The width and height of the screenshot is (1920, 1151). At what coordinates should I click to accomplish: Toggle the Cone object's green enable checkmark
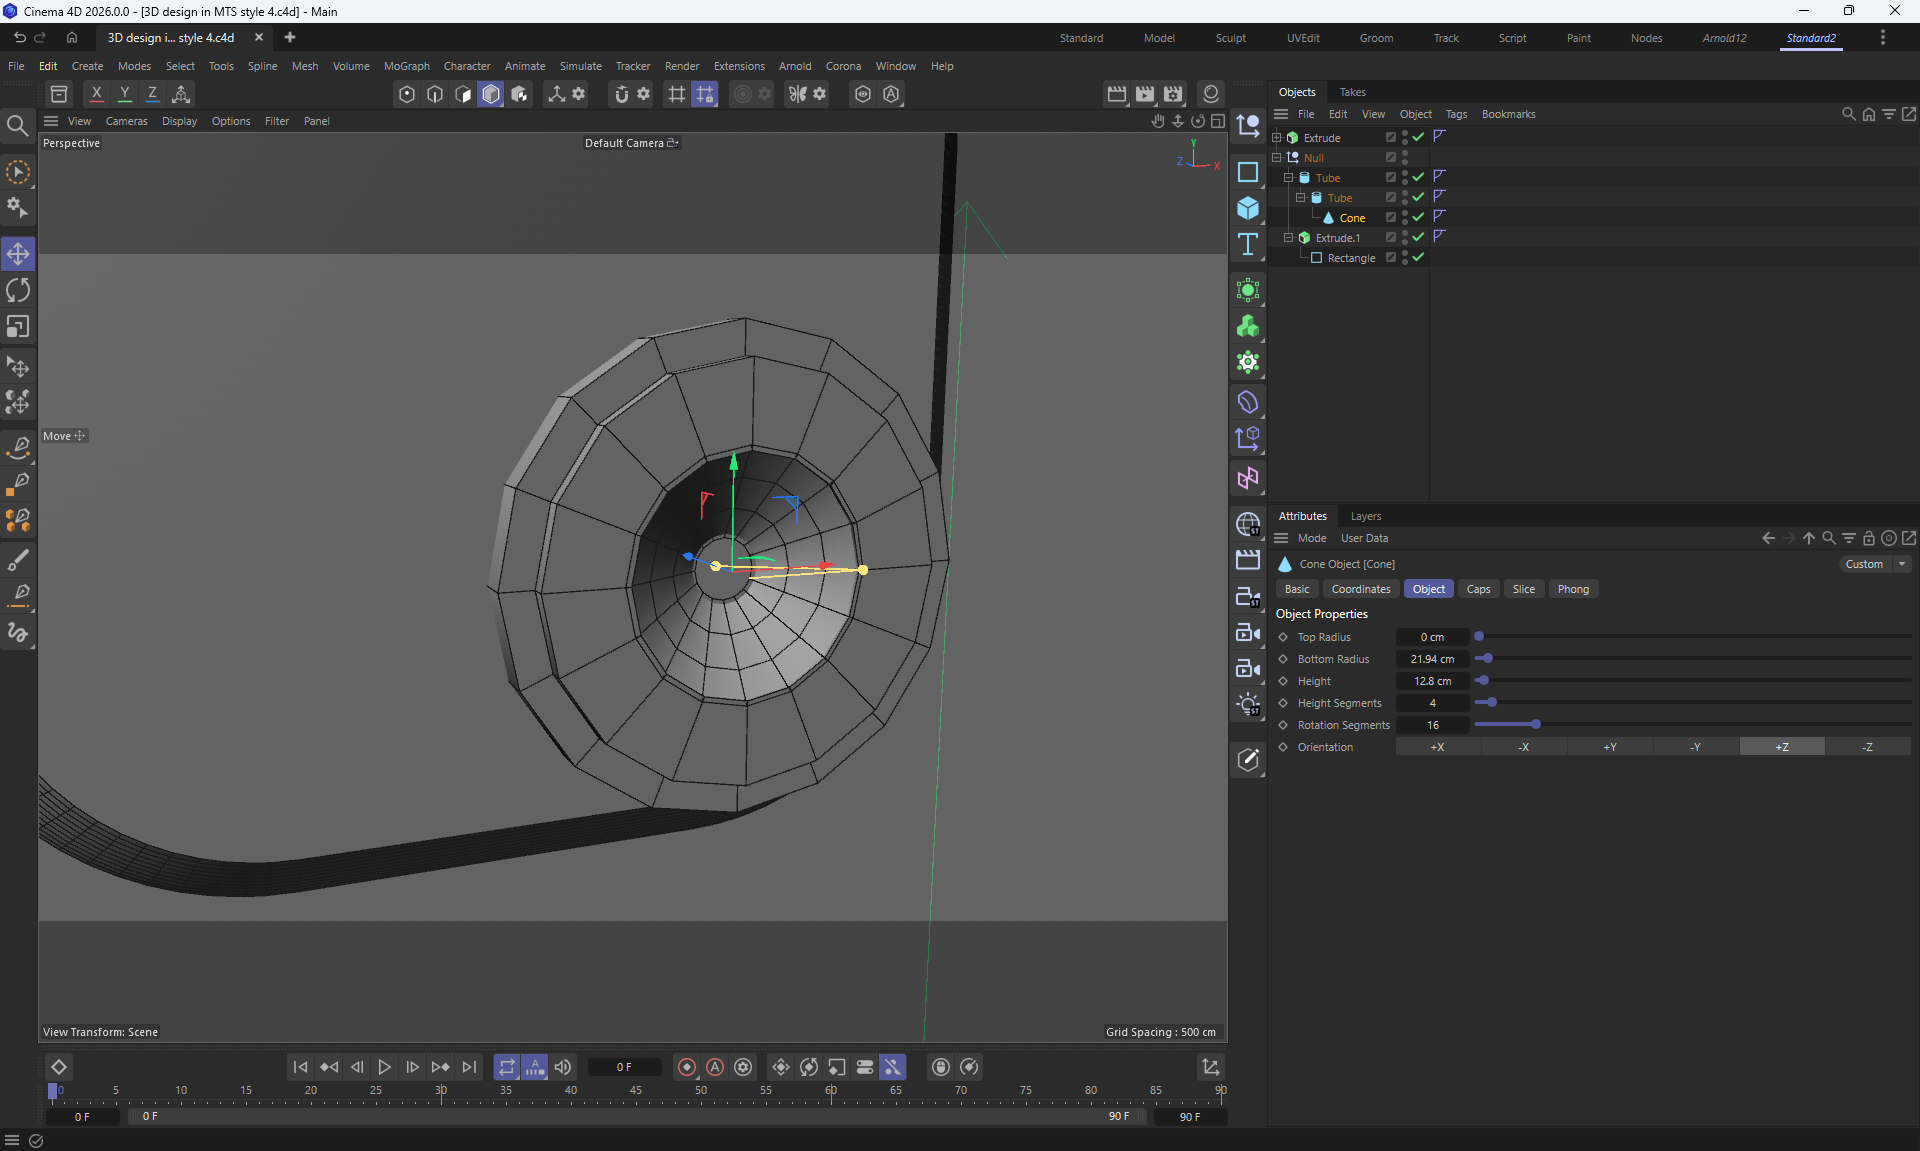pyautogui.click(x=1418, y=217)
